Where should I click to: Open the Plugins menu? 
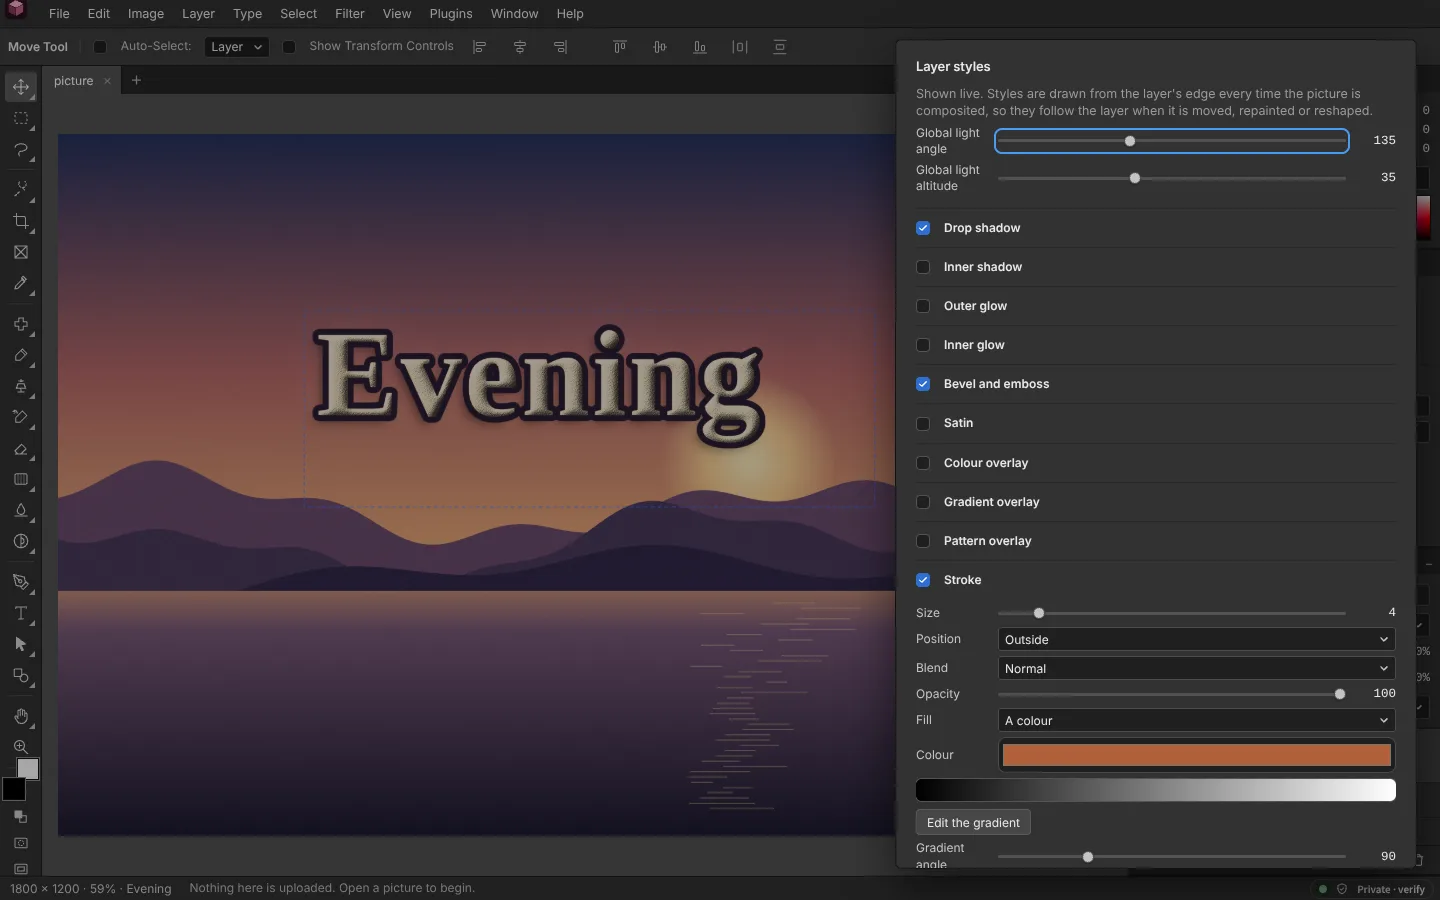coord(451,14)
